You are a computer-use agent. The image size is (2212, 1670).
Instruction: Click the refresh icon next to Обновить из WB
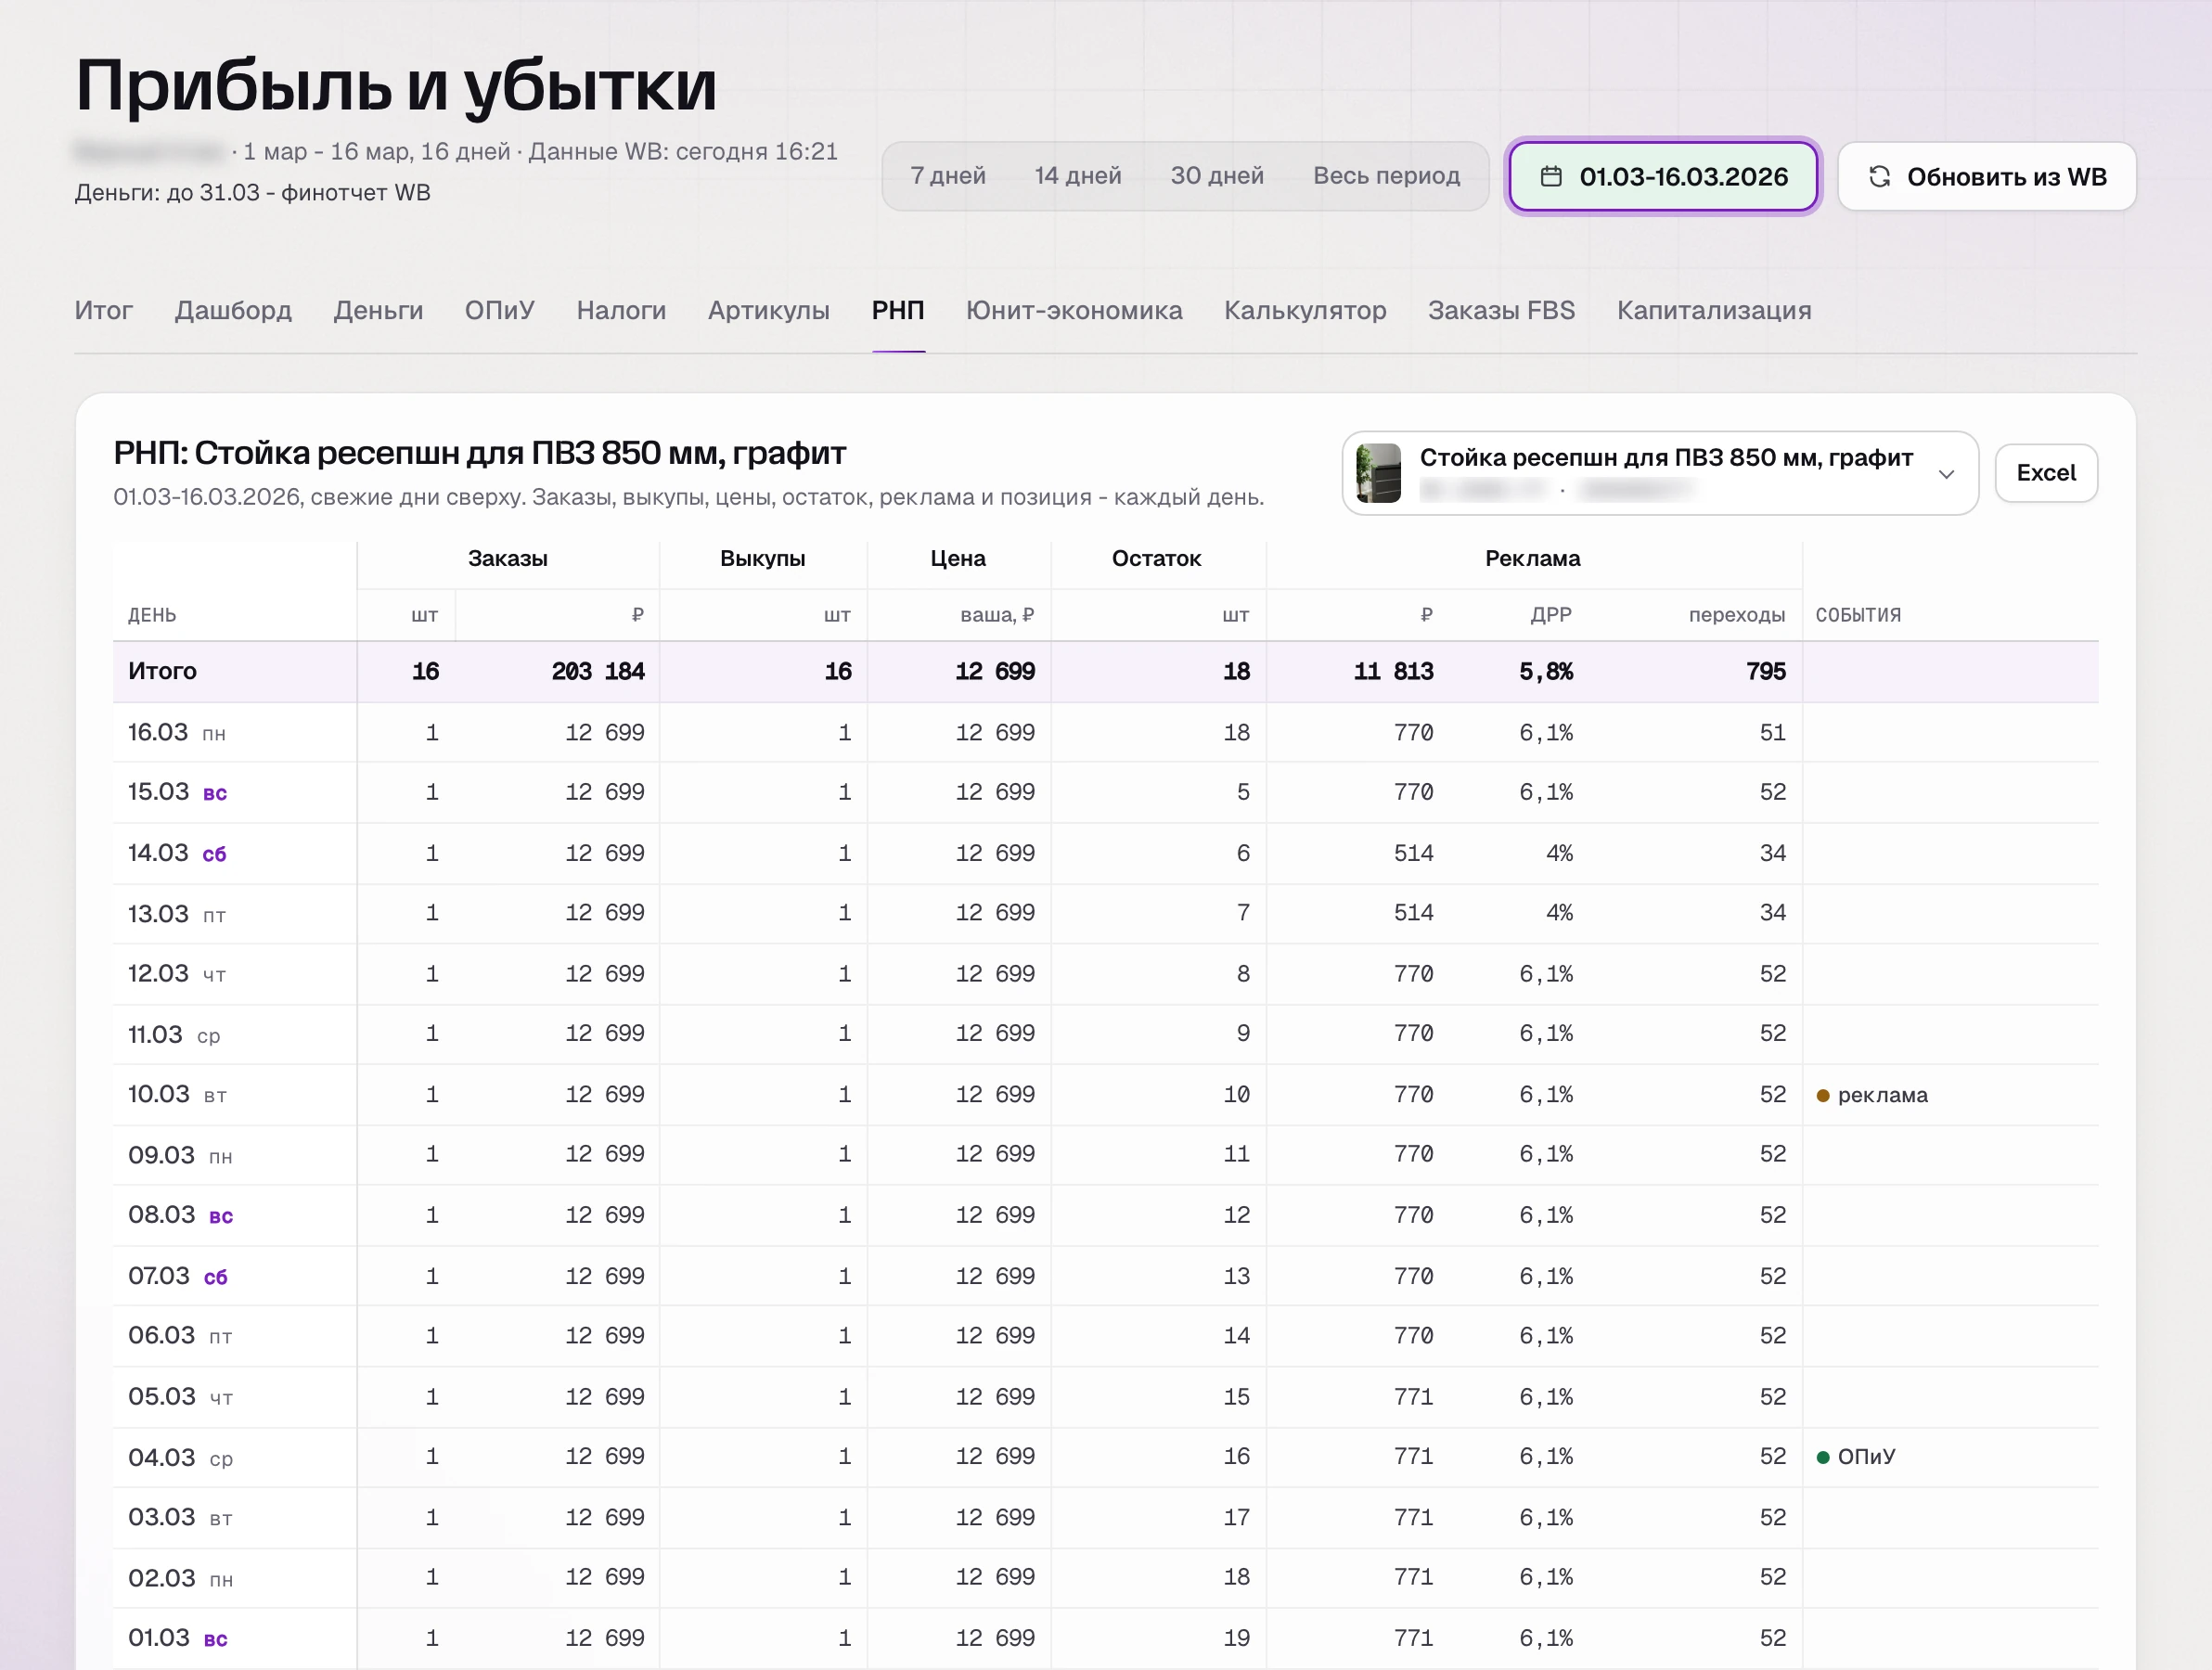tap(1879, 177)
